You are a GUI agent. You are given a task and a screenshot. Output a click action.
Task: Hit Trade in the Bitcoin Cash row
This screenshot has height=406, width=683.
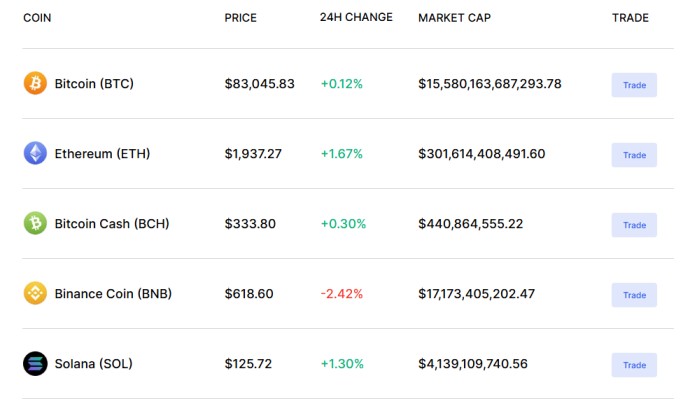pos(634,225)
